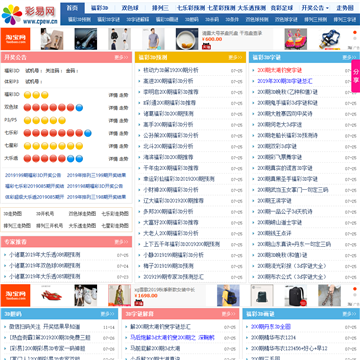Open the 走势图 navigation item
The width and height of the screenshot is (360, 360).
coord(345,8)
